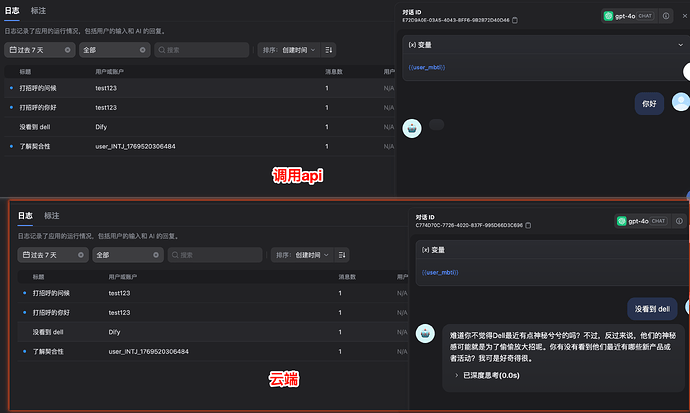Viewport: 690px width, 413px height.
Task: Switch to the 标注 tab in lower view
Action: click(x=51, y=216)
